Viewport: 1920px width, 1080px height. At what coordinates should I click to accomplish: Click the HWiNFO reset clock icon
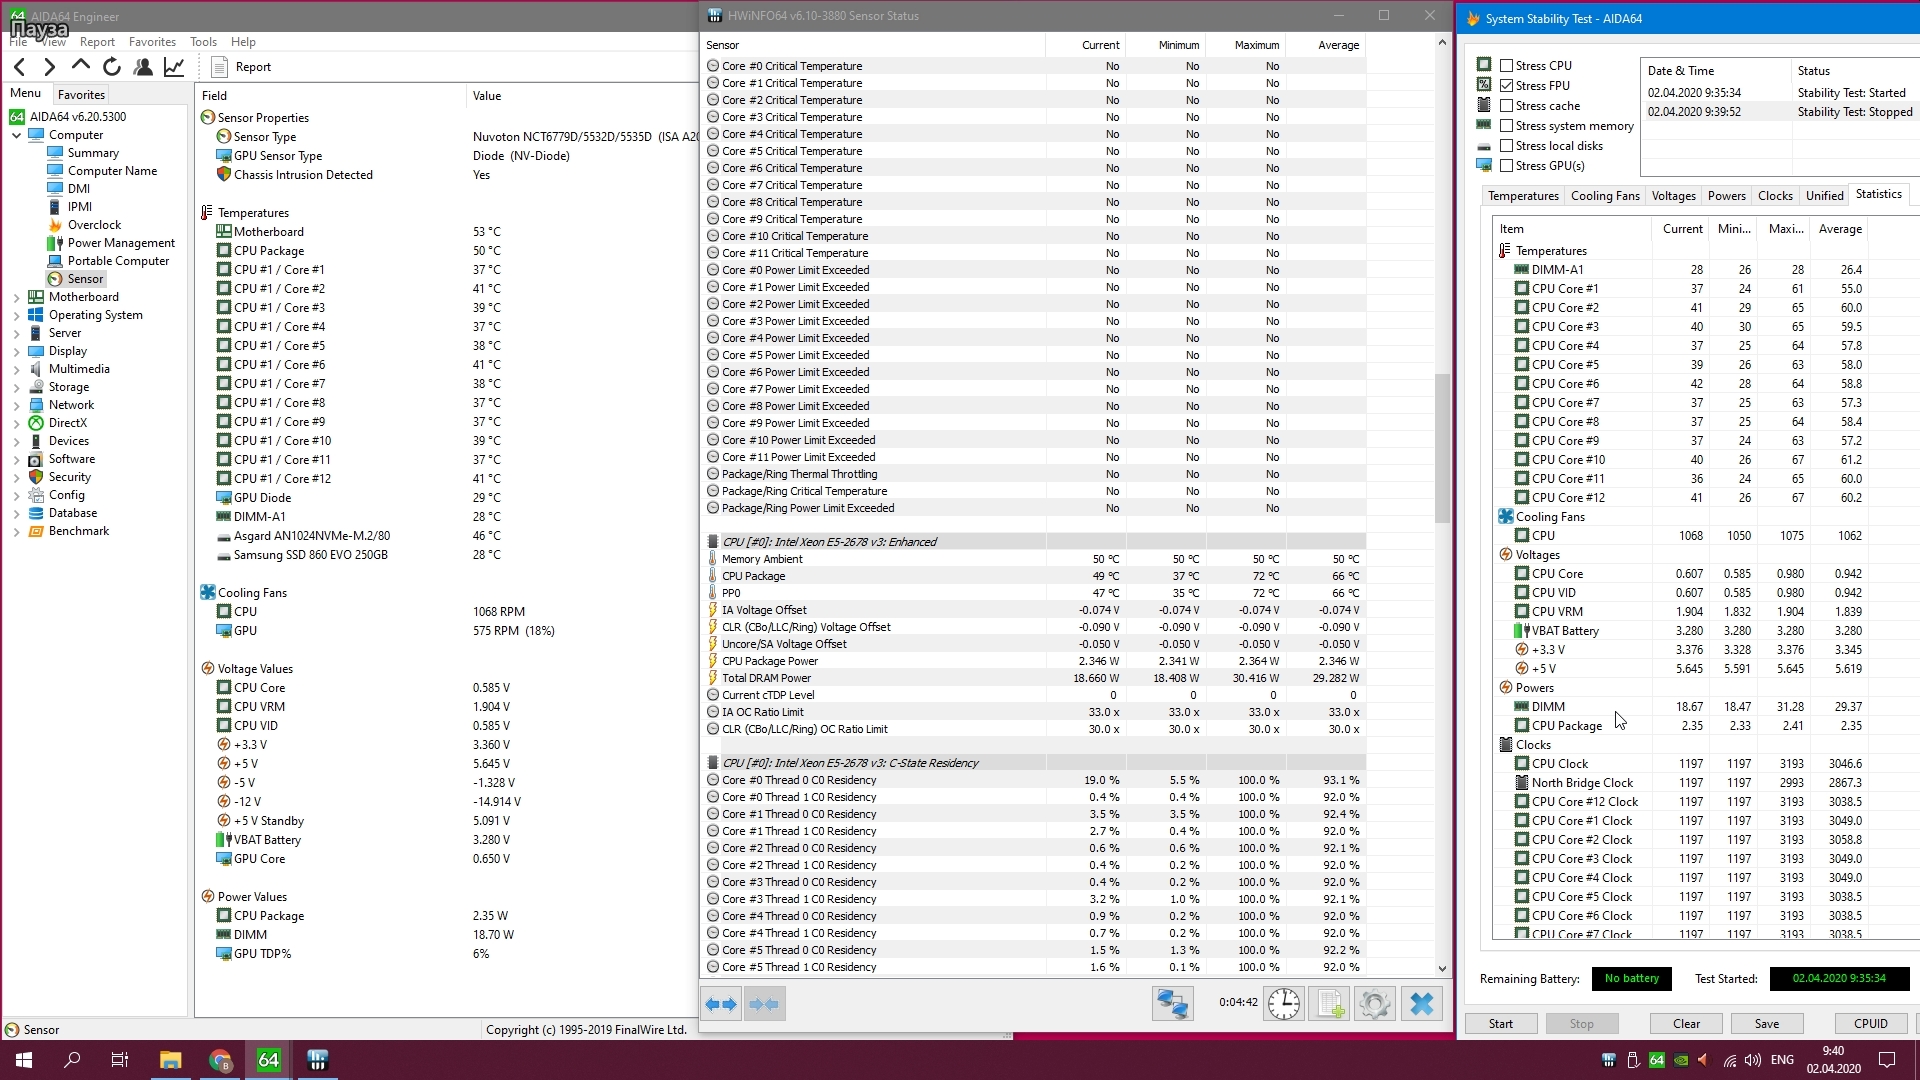pos(1284,1003)
